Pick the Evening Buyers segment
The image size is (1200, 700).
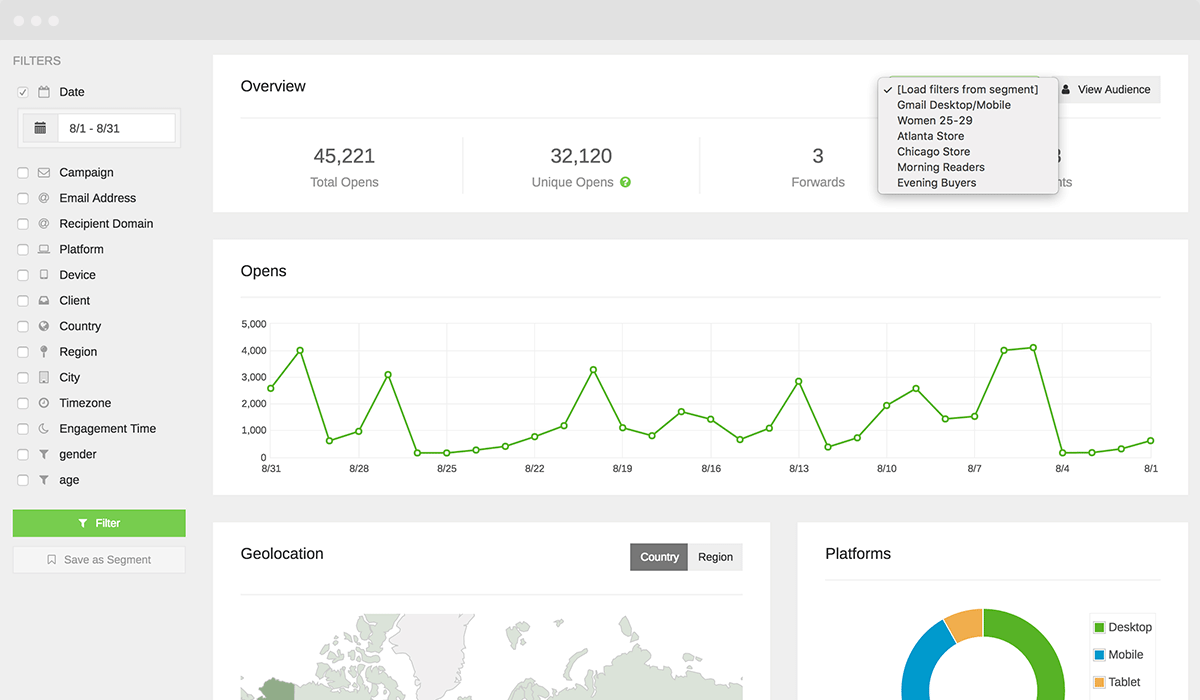tap(967, 183)
